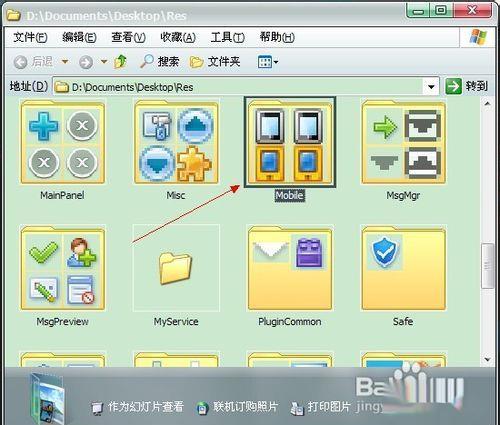Screen dimensions: 500x425
Task: Open the PluginCommon folder thumbnail
Action: coord(290,268)
